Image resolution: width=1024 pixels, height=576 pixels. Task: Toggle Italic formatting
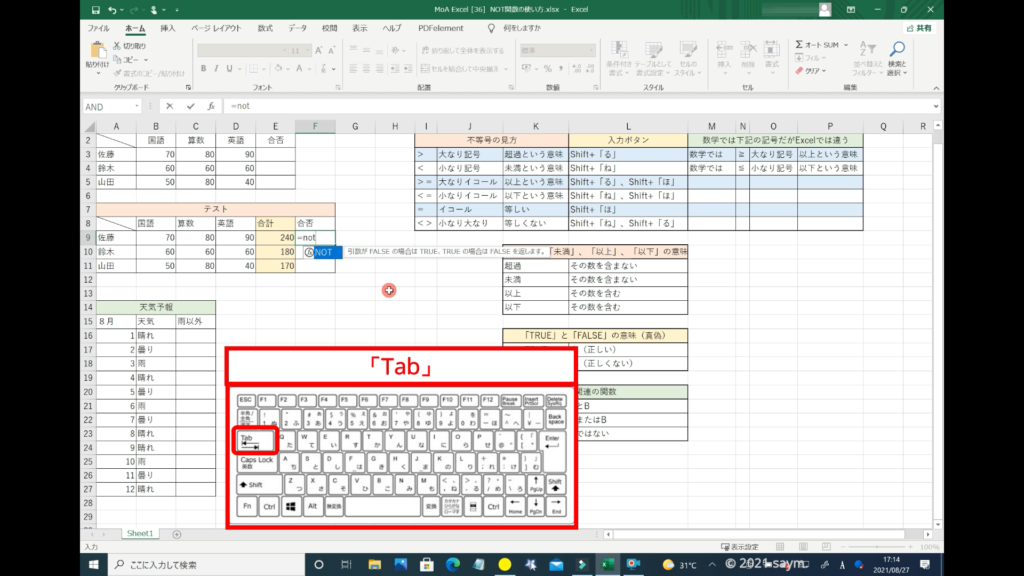216,69
